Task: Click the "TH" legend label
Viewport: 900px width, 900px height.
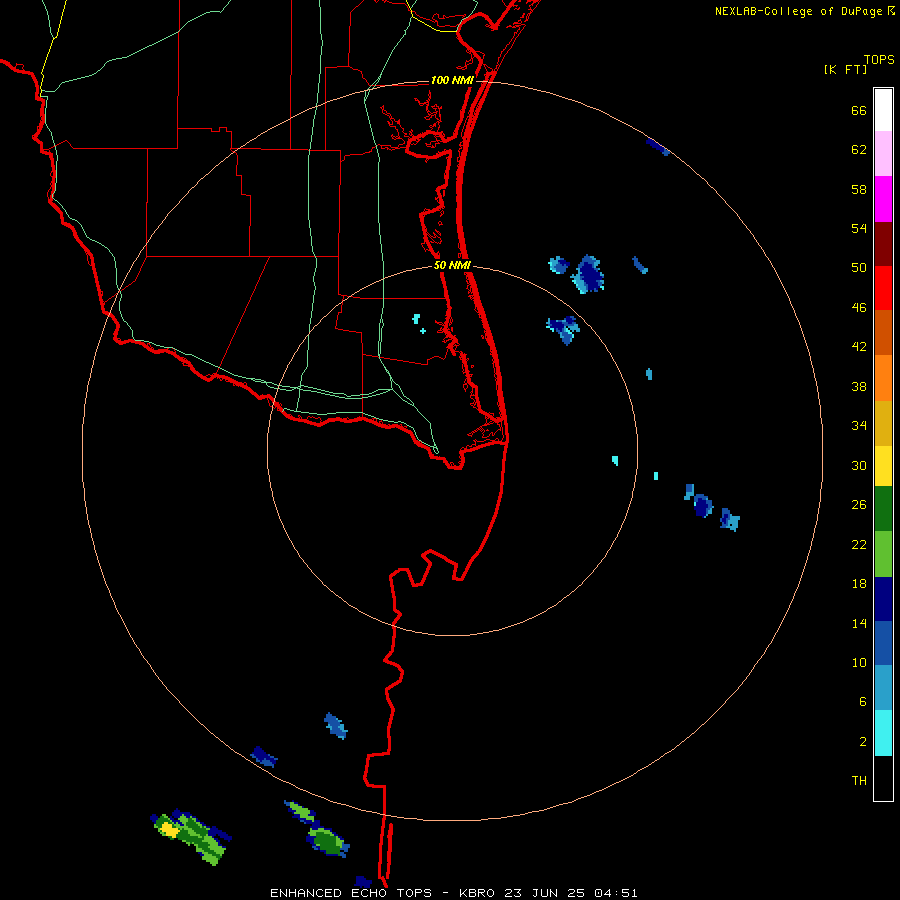Action: click(x=859, y=781)
